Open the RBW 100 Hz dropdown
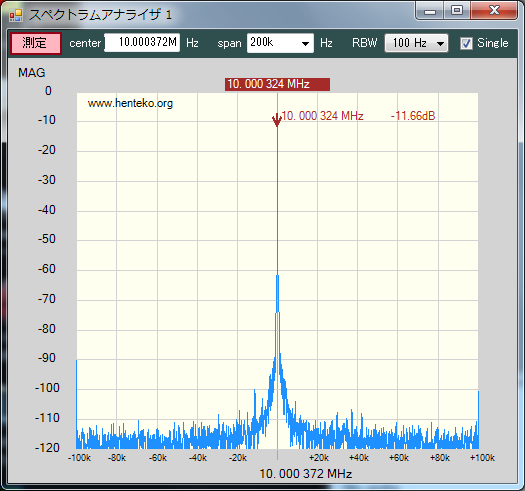The height and width of the screenshot is (491, 525). [416, 43]
